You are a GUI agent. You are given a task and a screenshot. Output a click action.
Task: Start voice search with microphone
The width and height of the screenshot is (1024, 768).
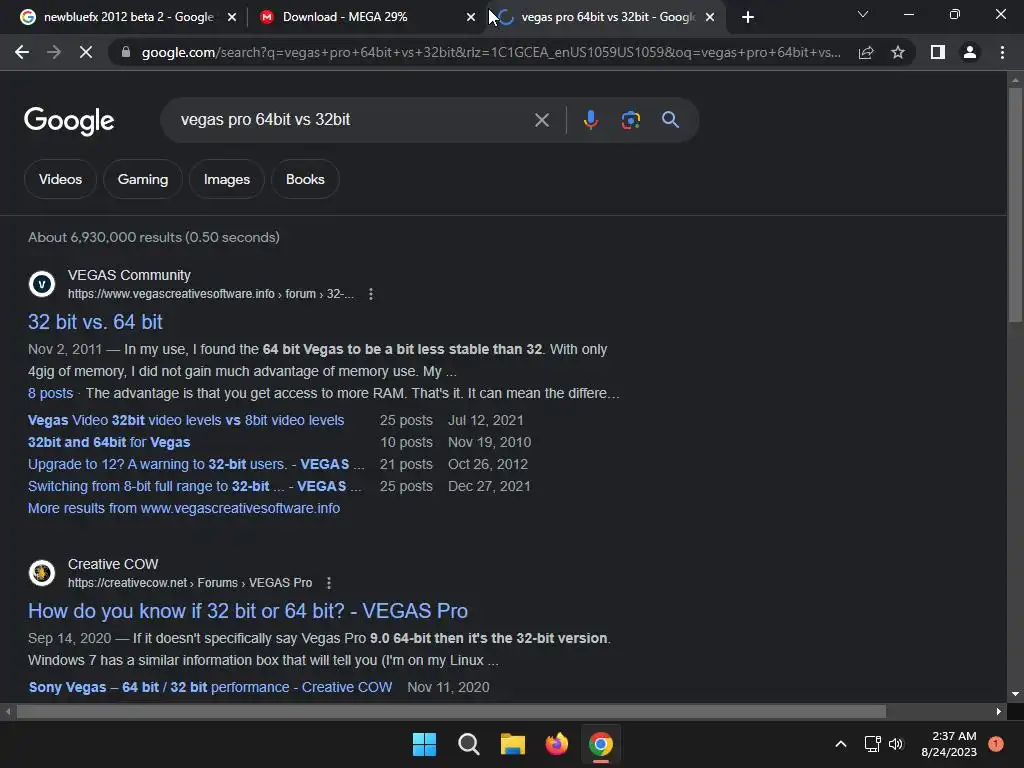[x=590, y=120]
